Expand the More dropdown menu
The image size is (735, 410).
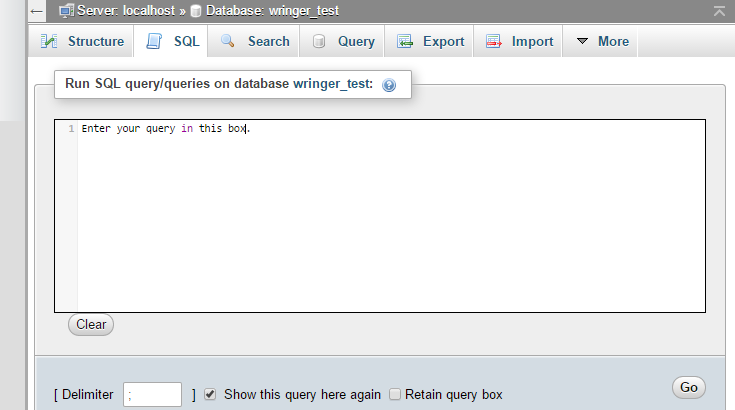point(600,41)
